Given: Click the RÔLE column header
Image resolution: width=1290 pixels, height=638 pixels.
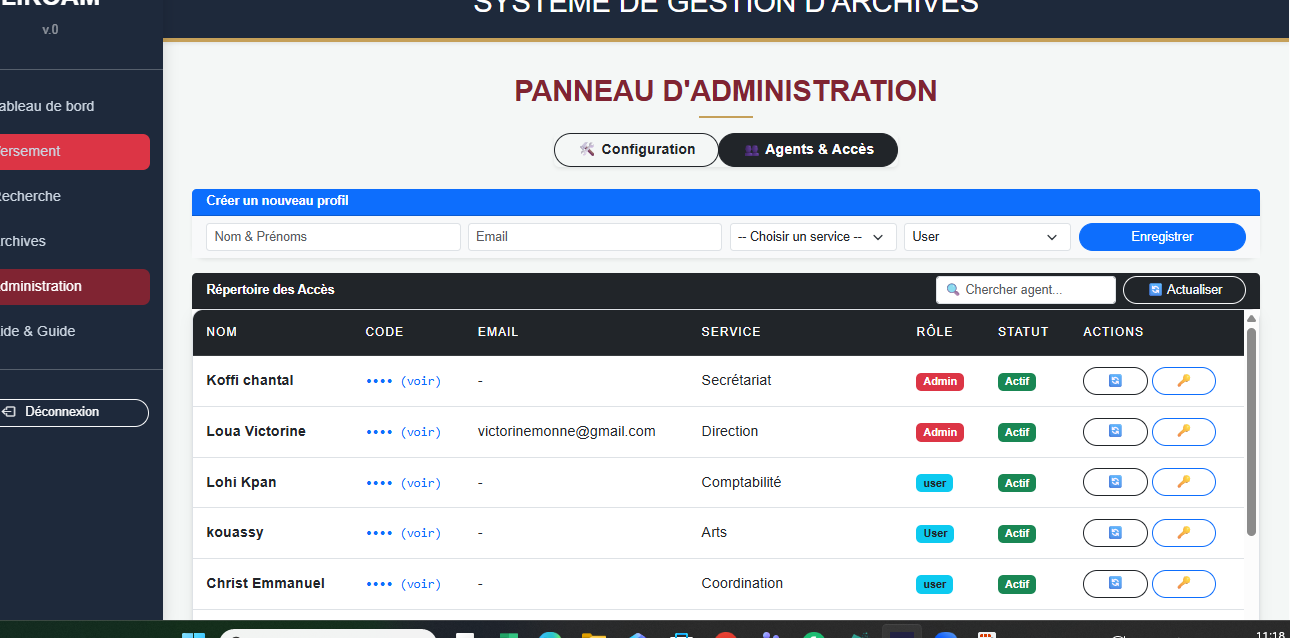Looking at the screenshot, I should (934, 332).
